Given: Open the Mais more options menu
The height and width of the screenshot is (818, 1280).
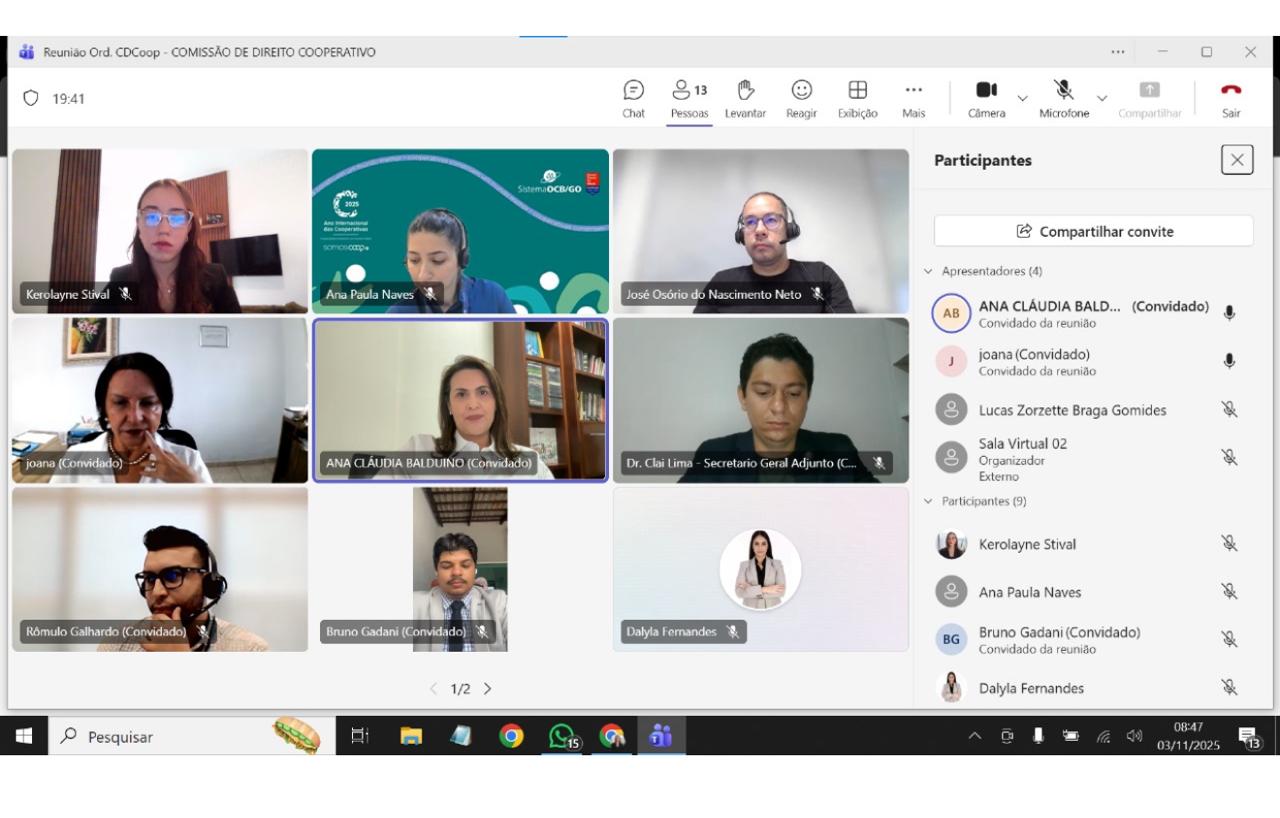Looking at the screenshot, I should [x=913, y=98].
